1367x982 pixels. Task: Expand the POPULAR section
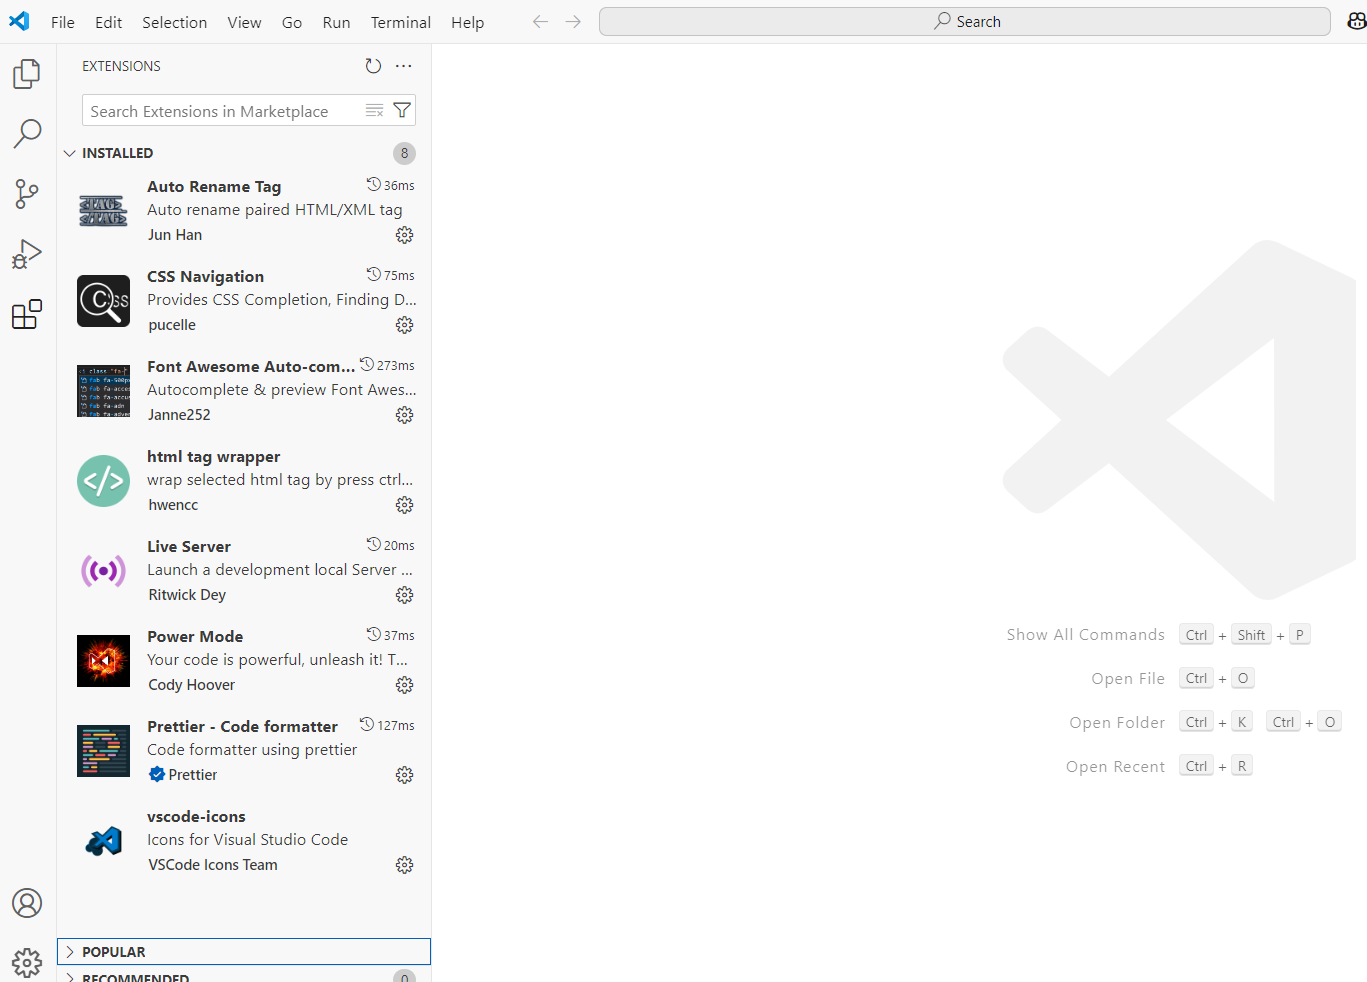244,951
